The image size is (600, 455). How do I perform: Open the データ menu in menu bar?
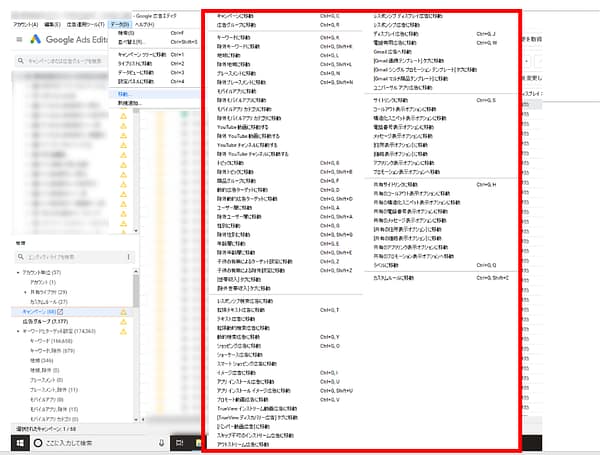pyautogui.click(x=119, y=24)
